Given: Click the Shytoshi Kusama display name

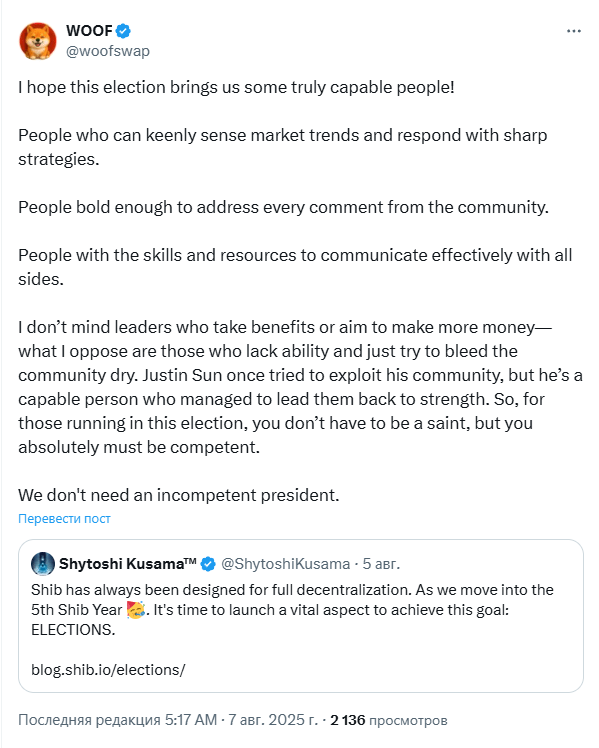Looking at the screenshot, I should click(127, 564).
